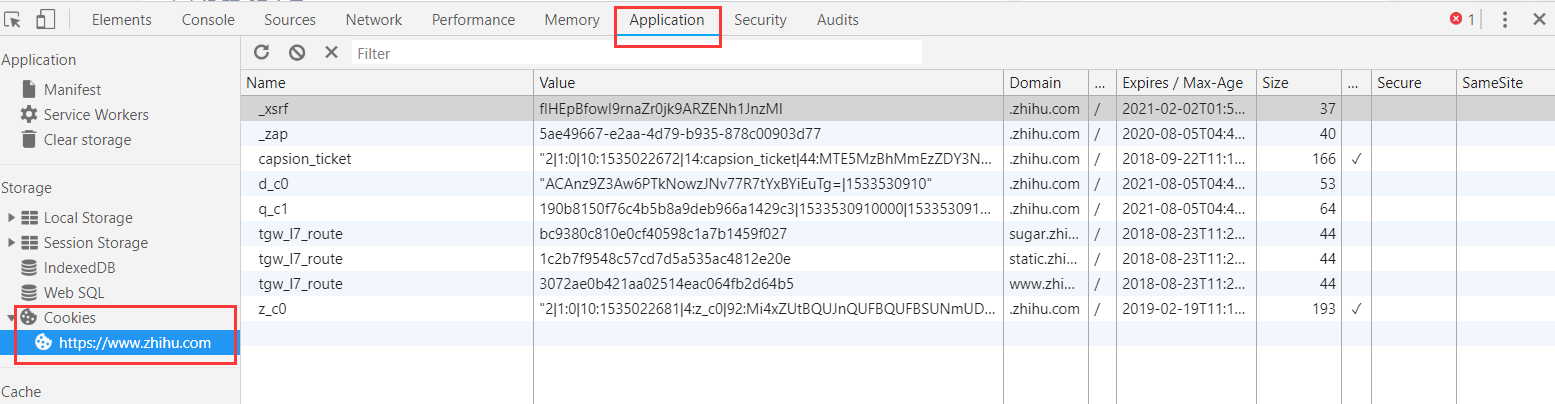Focus the cookie Filter input field
The width and height of the screenshot is (1555, 404).
click(x=637, y=53)
